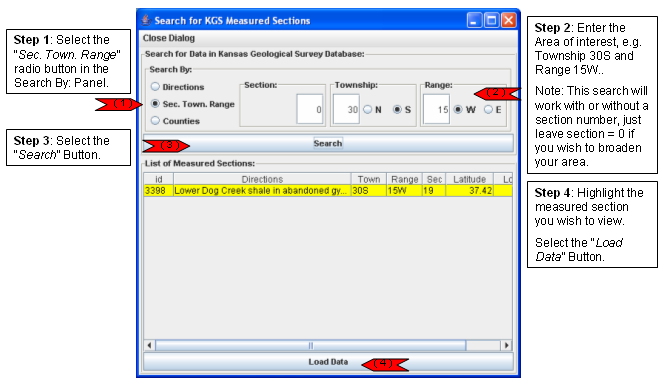Viewport: 665px width, 384px height.
Task: Maximize the KGS Measured Sections window
Action: click(x=492, y=20)
